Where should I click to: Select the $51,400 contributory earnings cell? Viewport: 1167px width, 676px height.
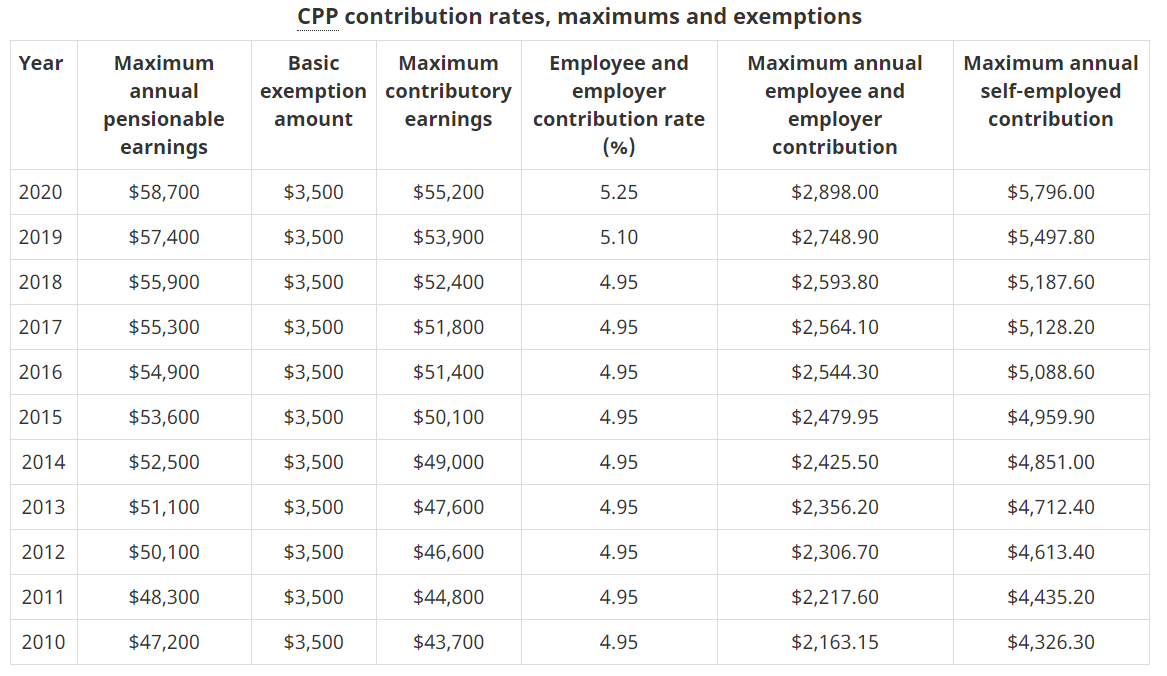coord(448,372)
